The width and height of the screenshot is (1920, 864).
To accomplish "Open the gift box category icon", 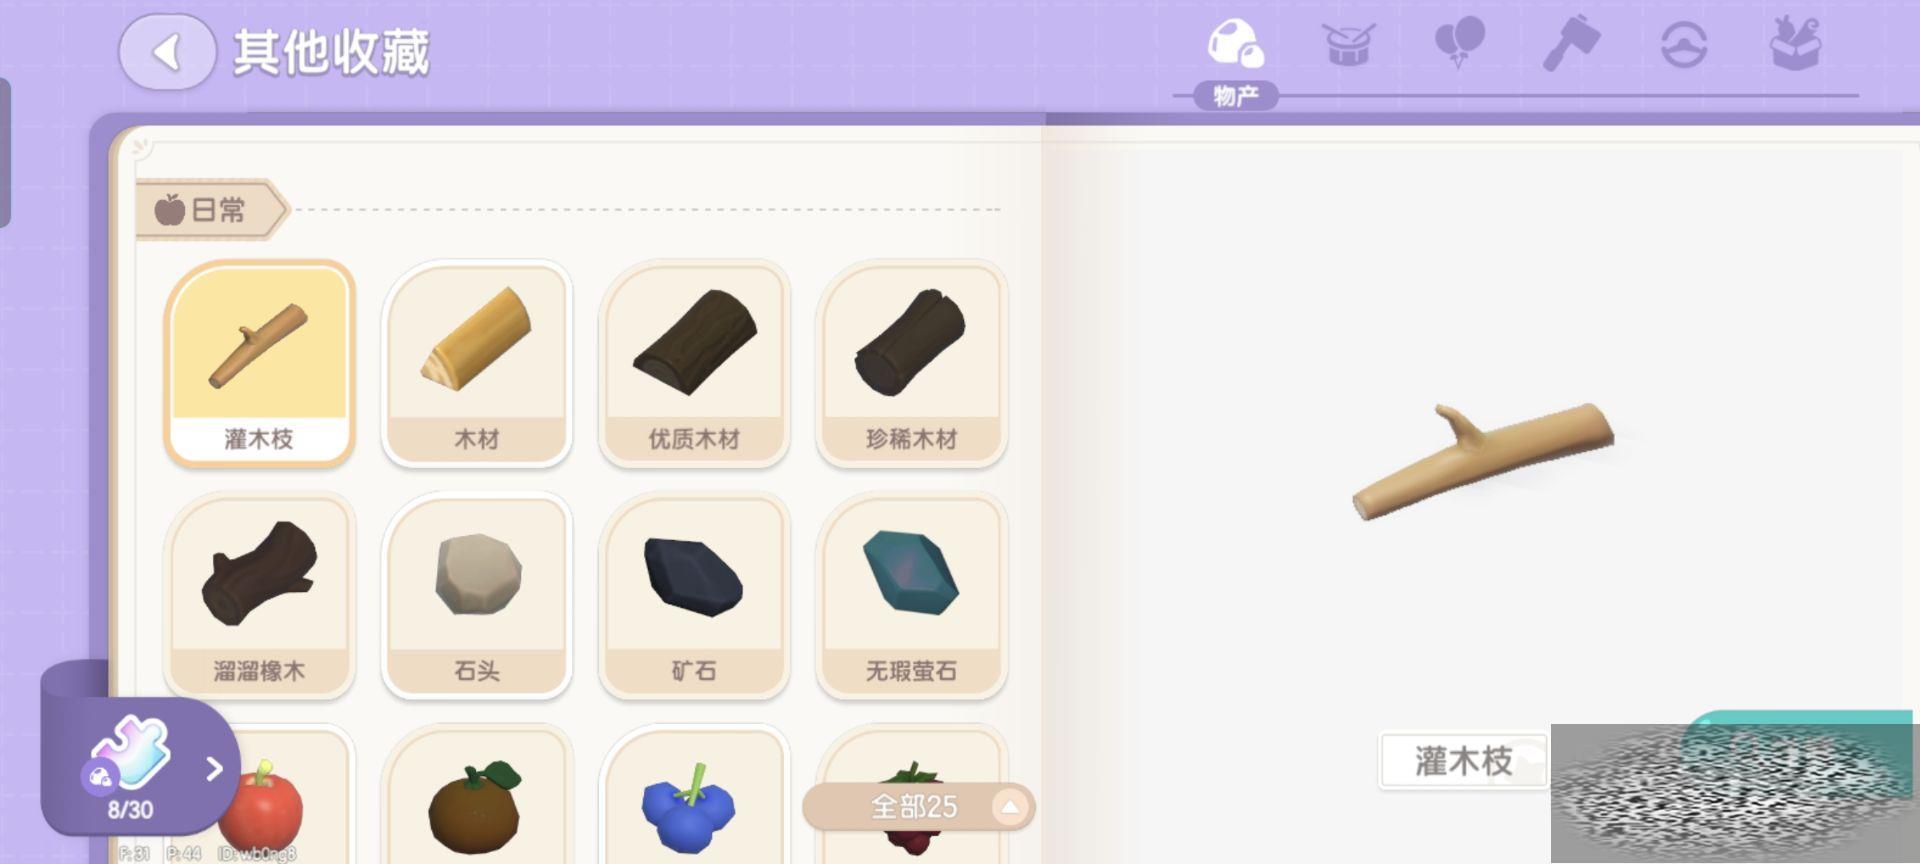I will (x=1796, y=44).
